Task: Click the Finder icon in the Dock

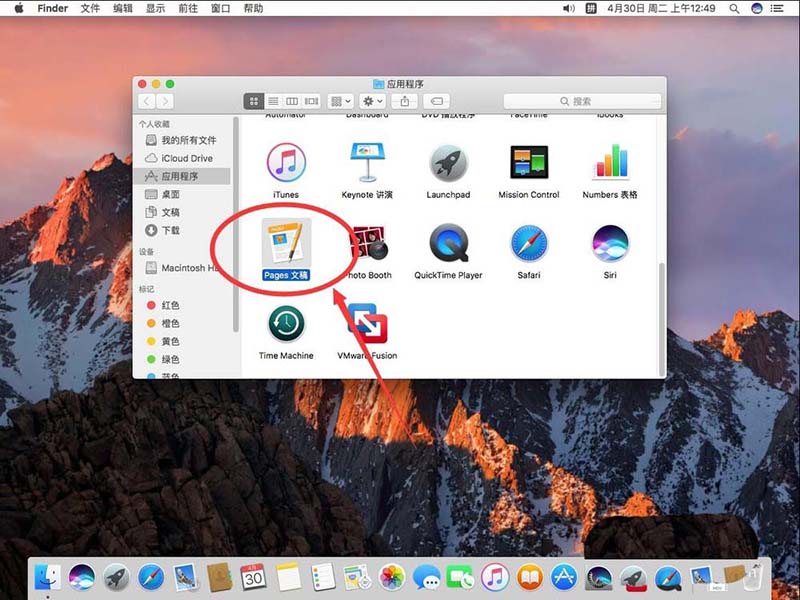Action: click(47, 578)
